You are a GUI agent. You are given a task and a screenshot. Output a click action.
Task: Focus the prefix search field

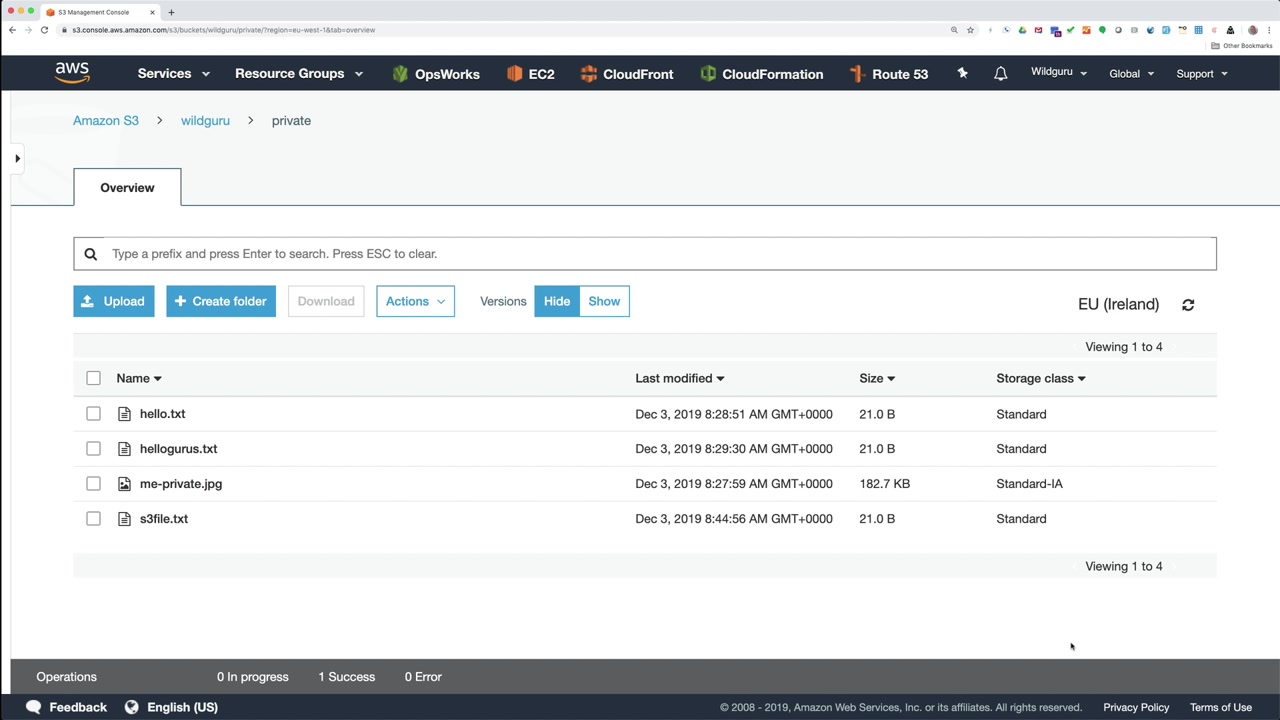(x=645, y=254)
